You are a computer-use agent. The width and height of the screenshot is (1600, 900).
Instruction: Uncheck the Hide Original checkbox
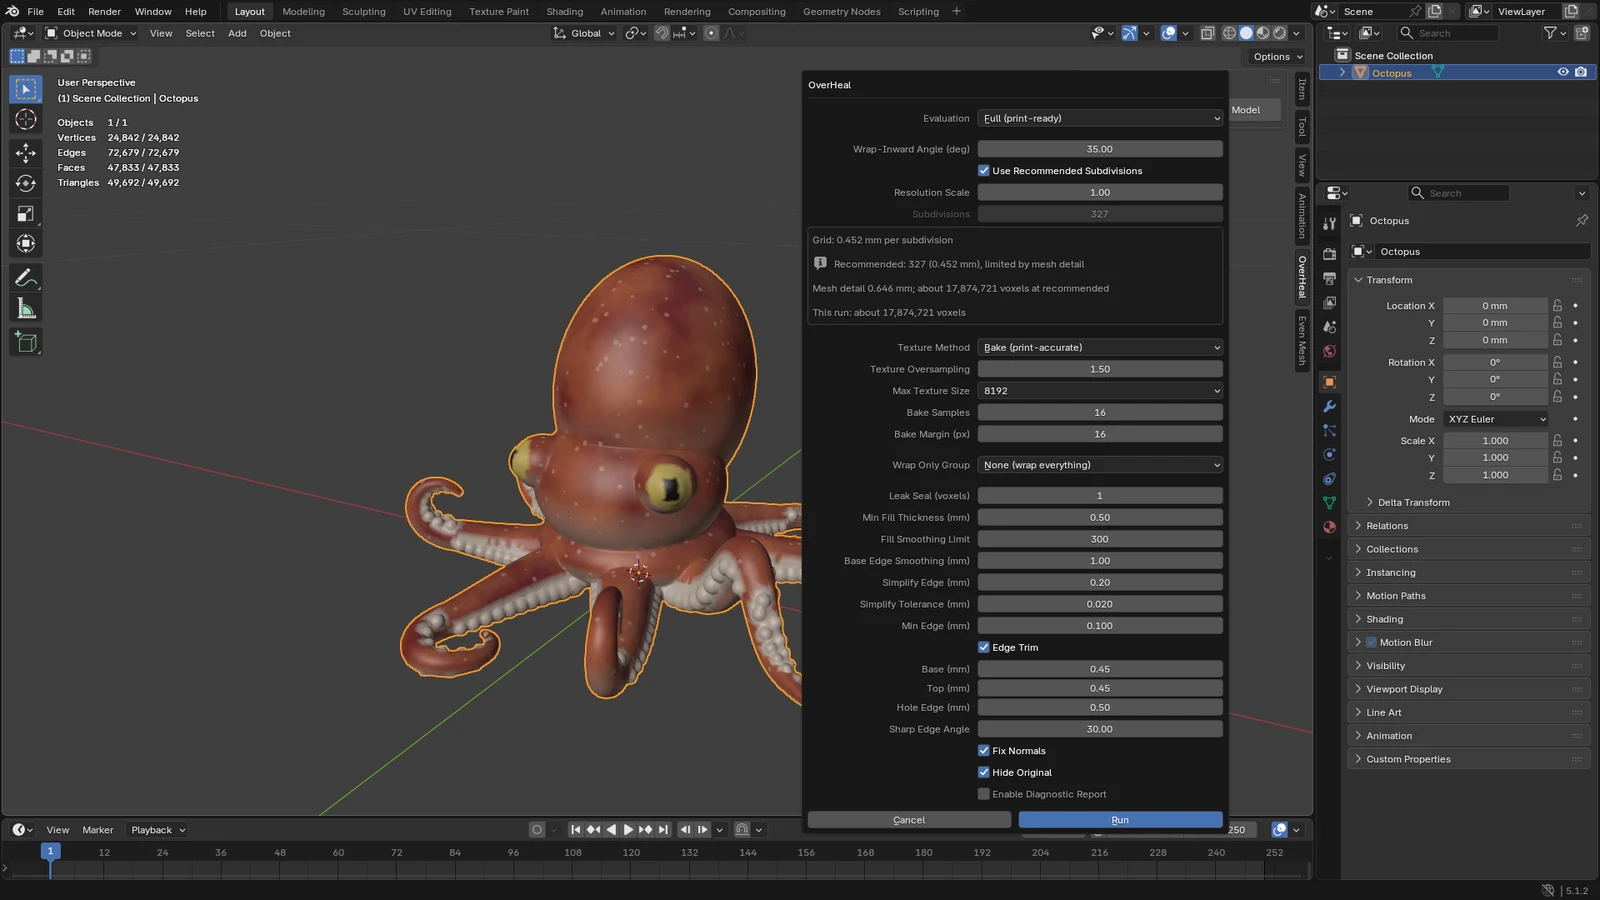tap(984, 772)
